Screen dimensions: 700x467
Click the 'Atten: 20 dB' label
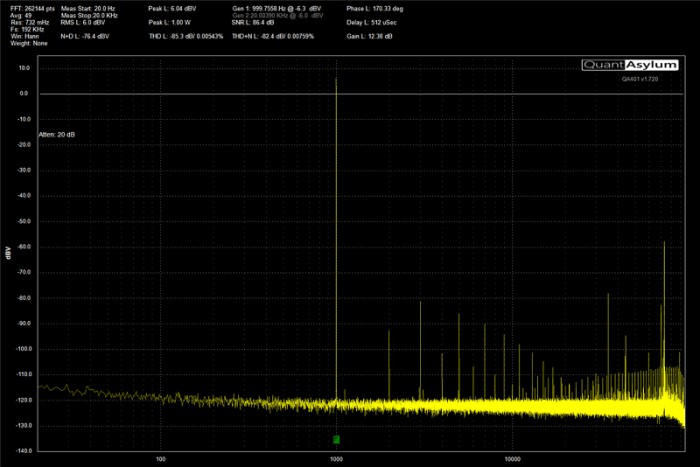(57, 135)
